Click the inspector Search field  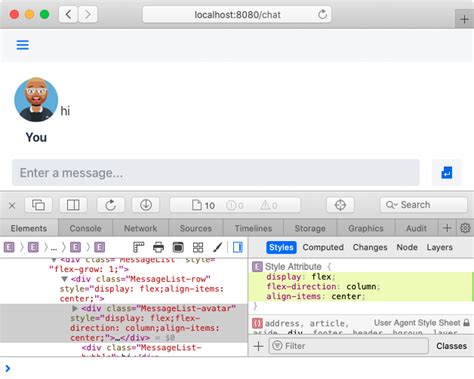point(424,205)
